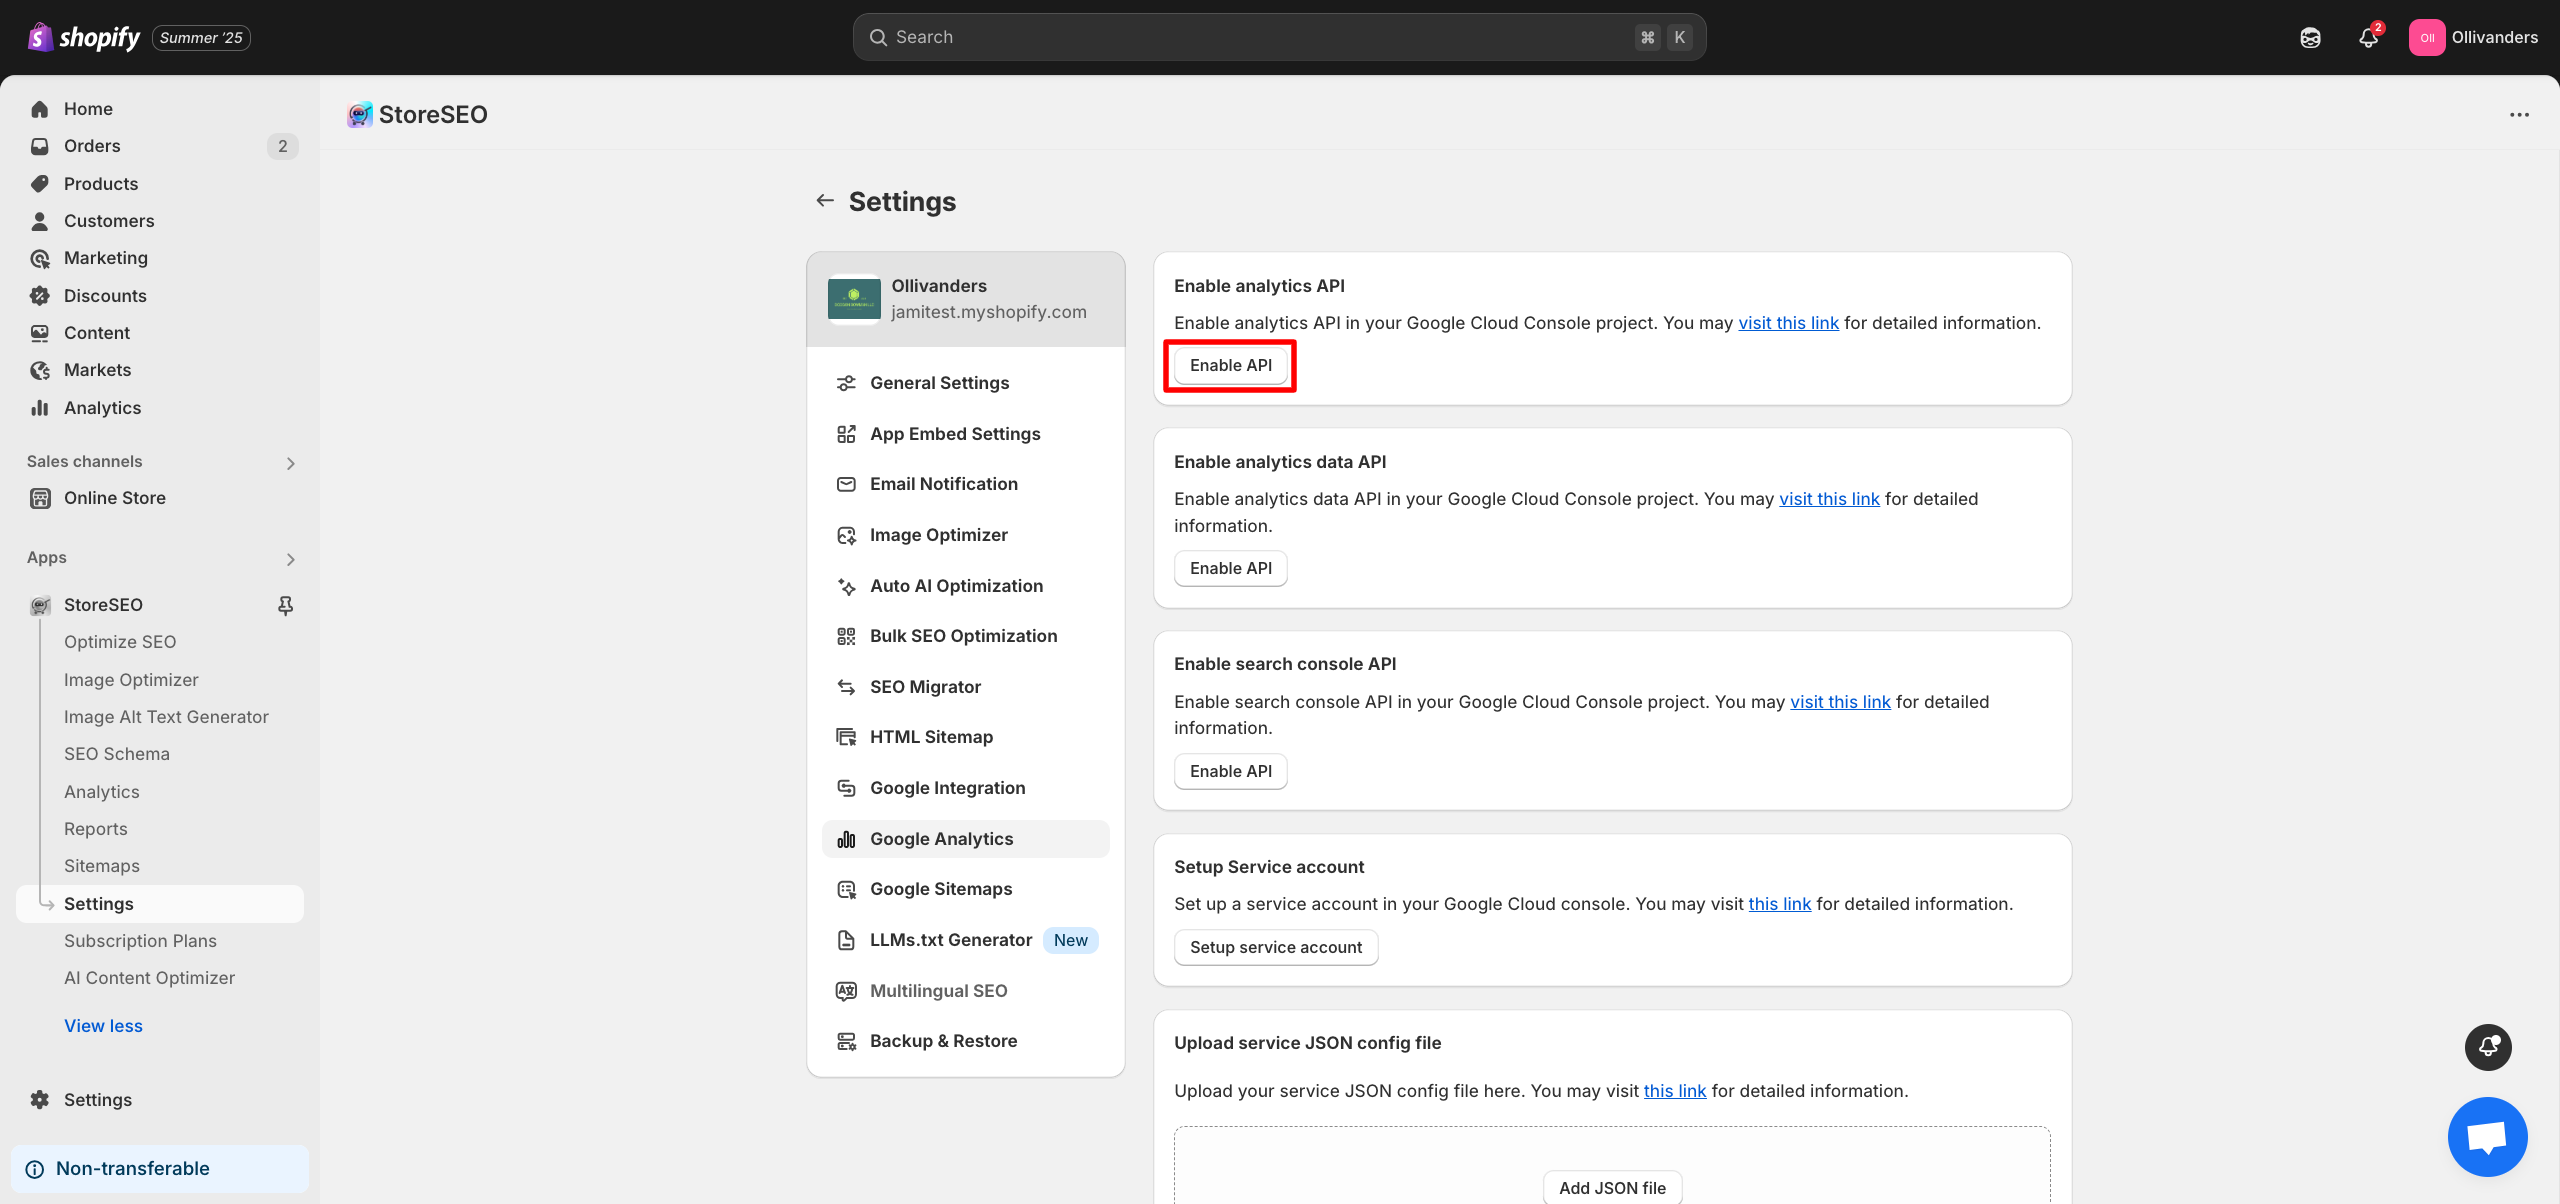2560x1204 pixels.
Task: Click the Non-transferable info icon
Action: (x=35, y=1169)
